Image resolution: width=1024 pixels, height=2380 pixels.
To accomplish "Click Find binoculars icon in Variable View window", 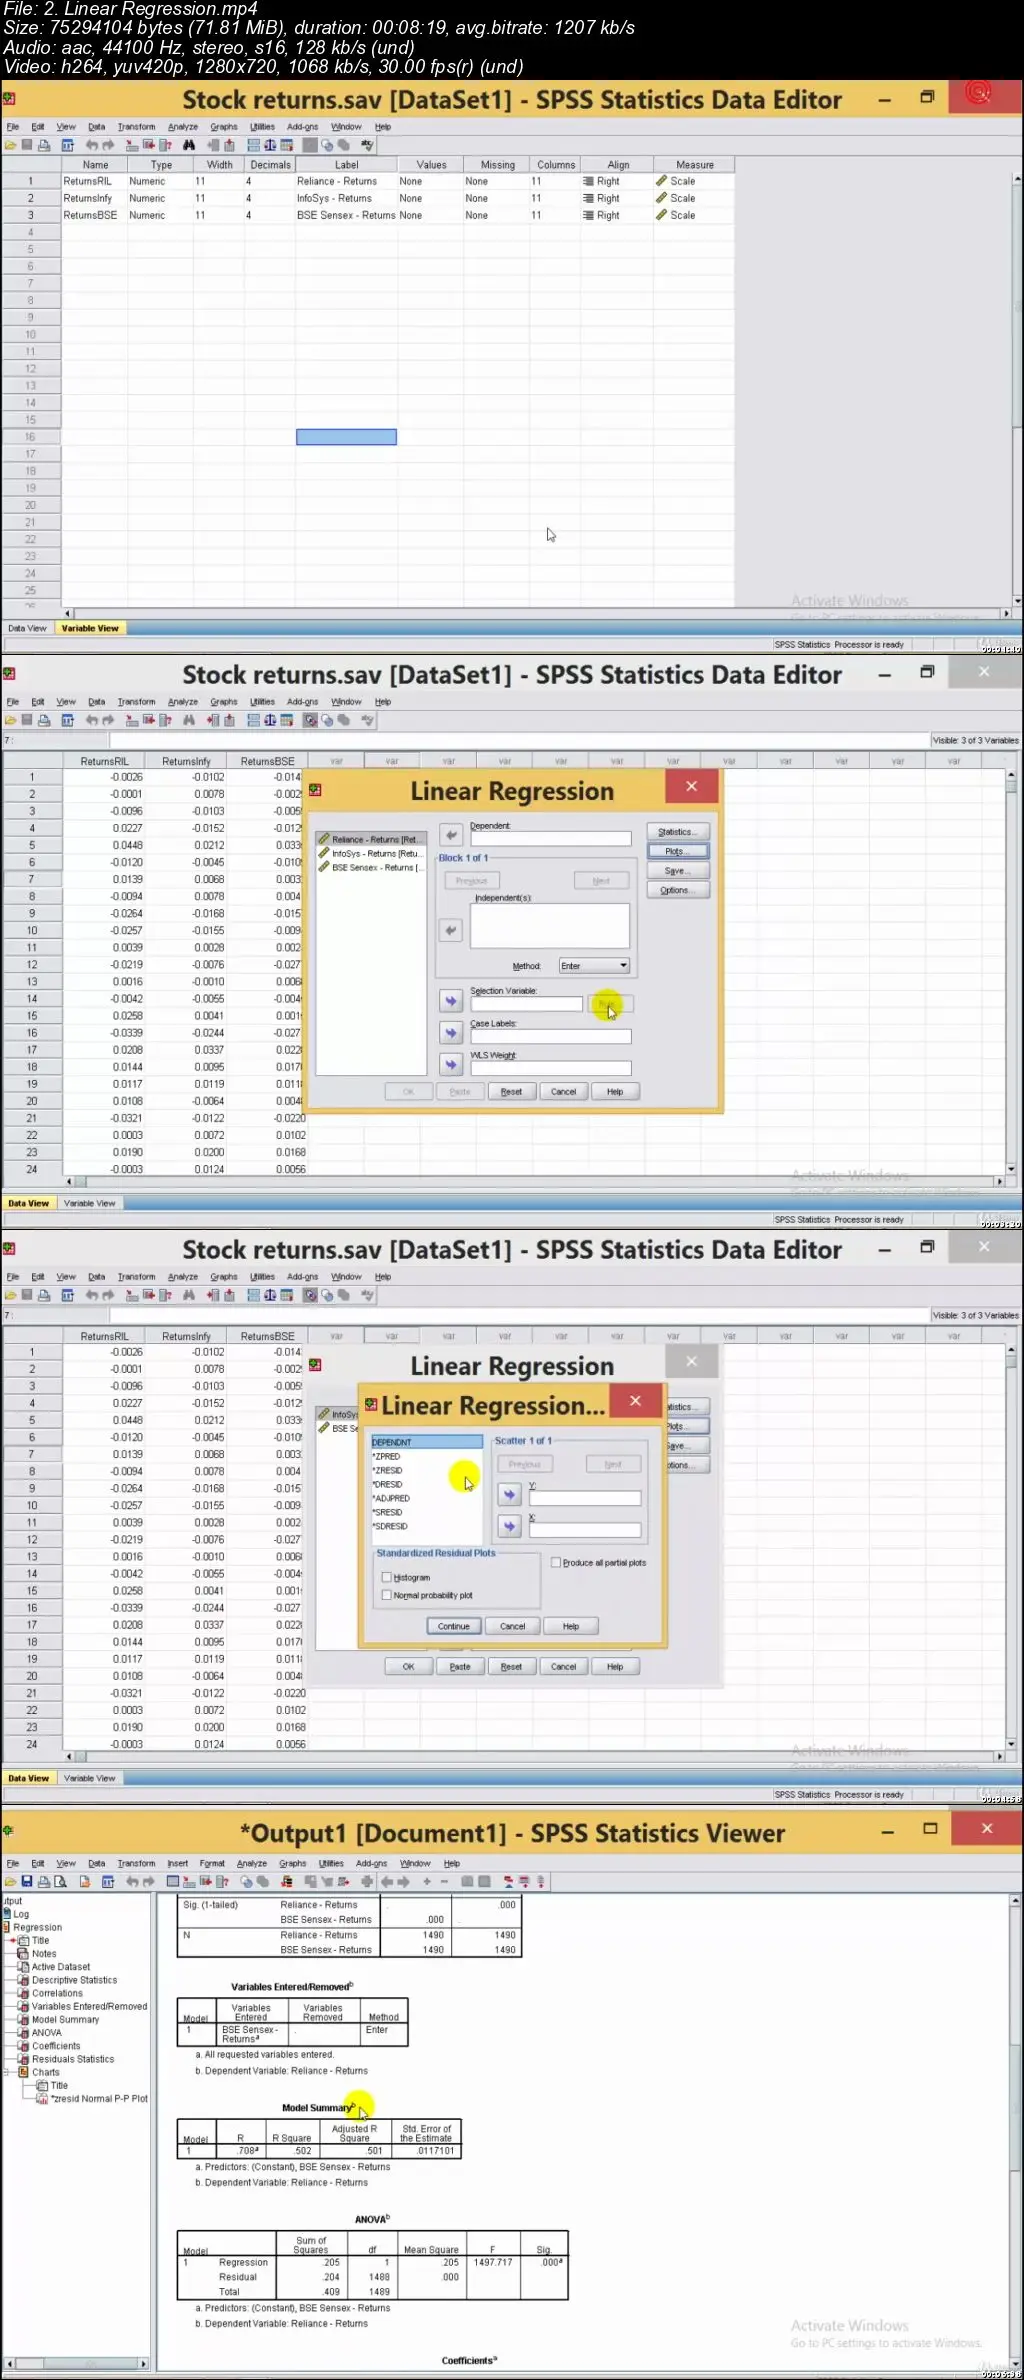I will [188, 146].
